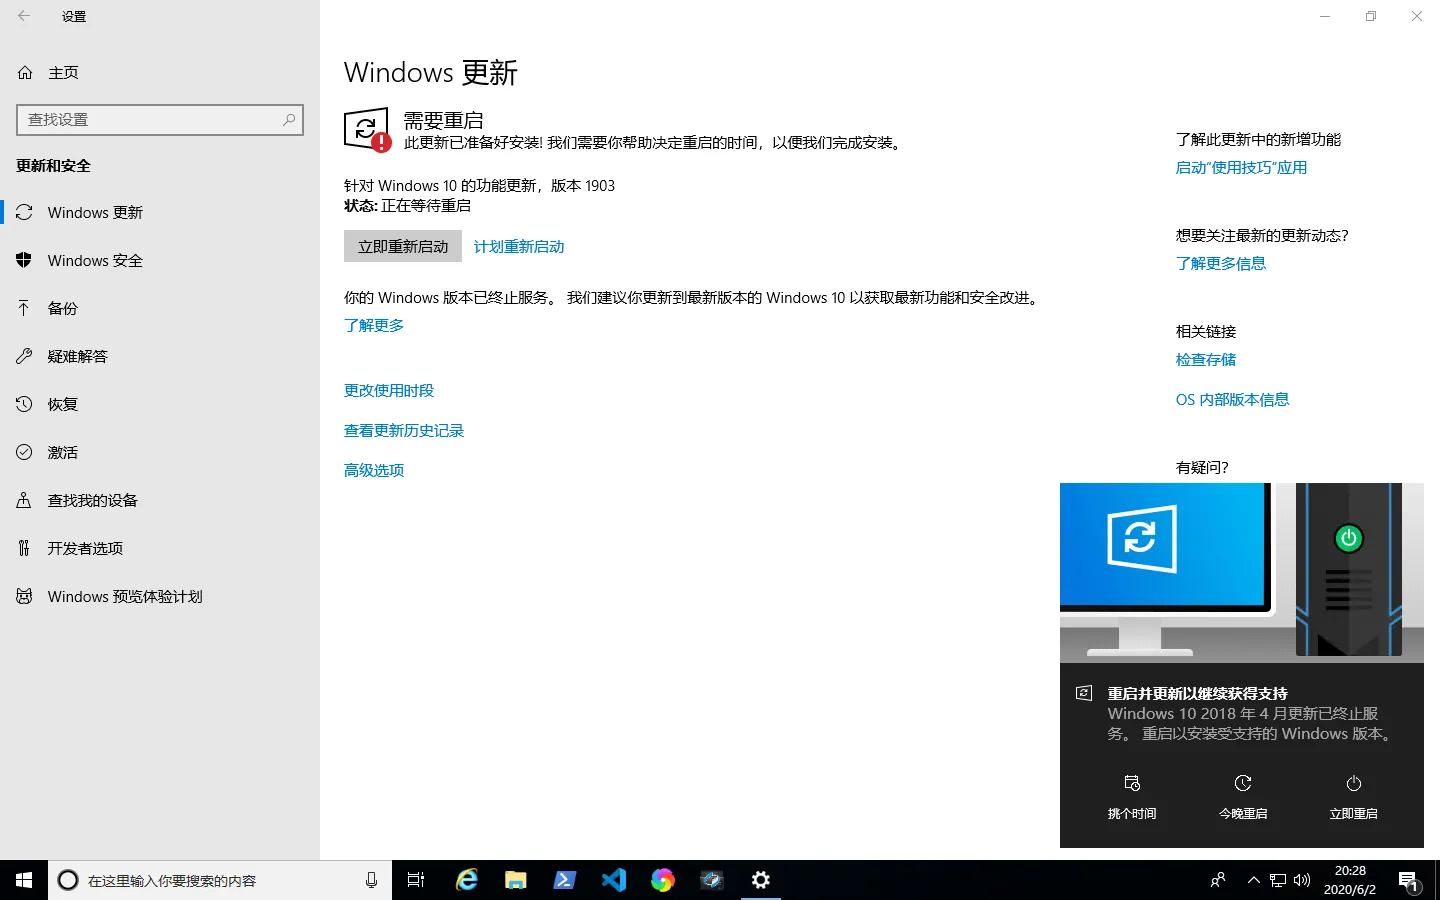Image resolution: width=1440 pixels, height=900 pixels.
Task: Open the 了解更多 link under service notice
Action: click(374, 325)
